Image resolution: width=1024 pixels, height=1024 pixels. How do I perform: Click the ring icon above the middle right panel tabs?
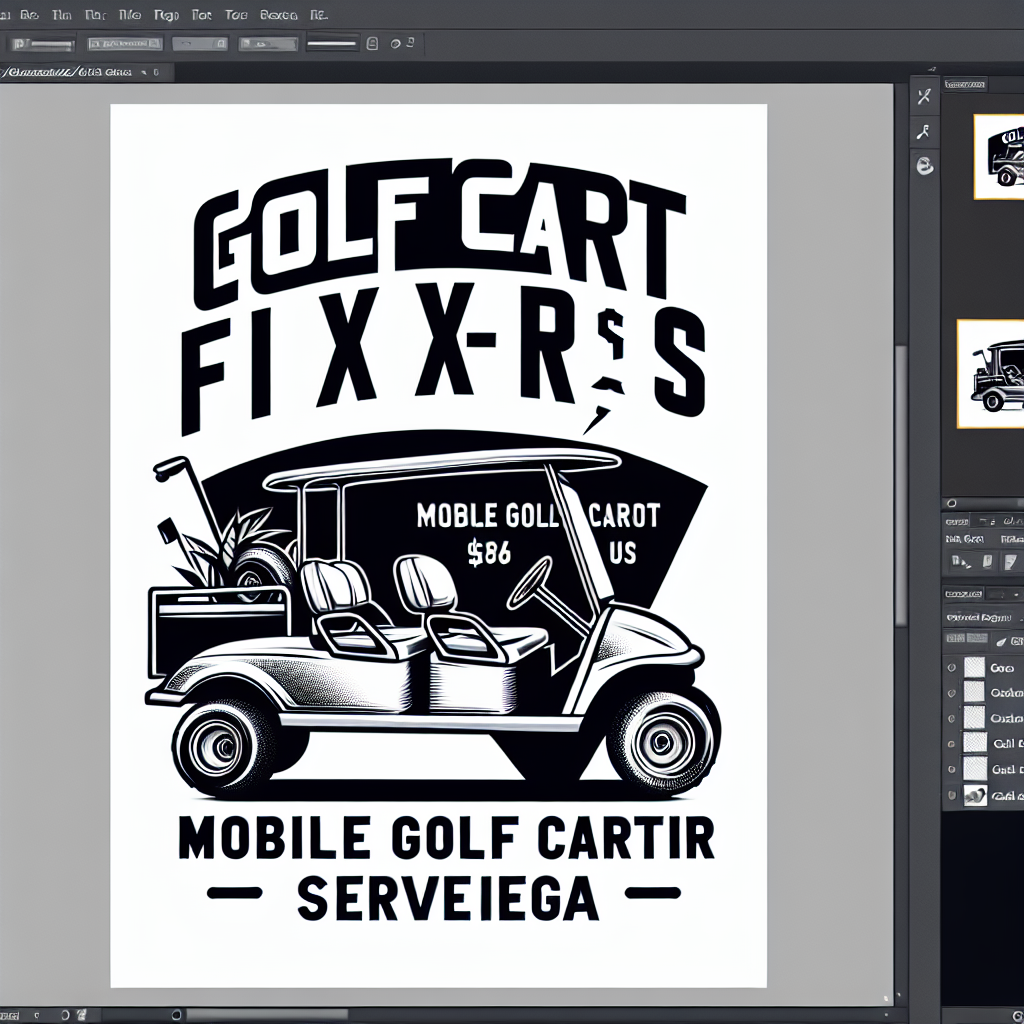tap(952, 504)
